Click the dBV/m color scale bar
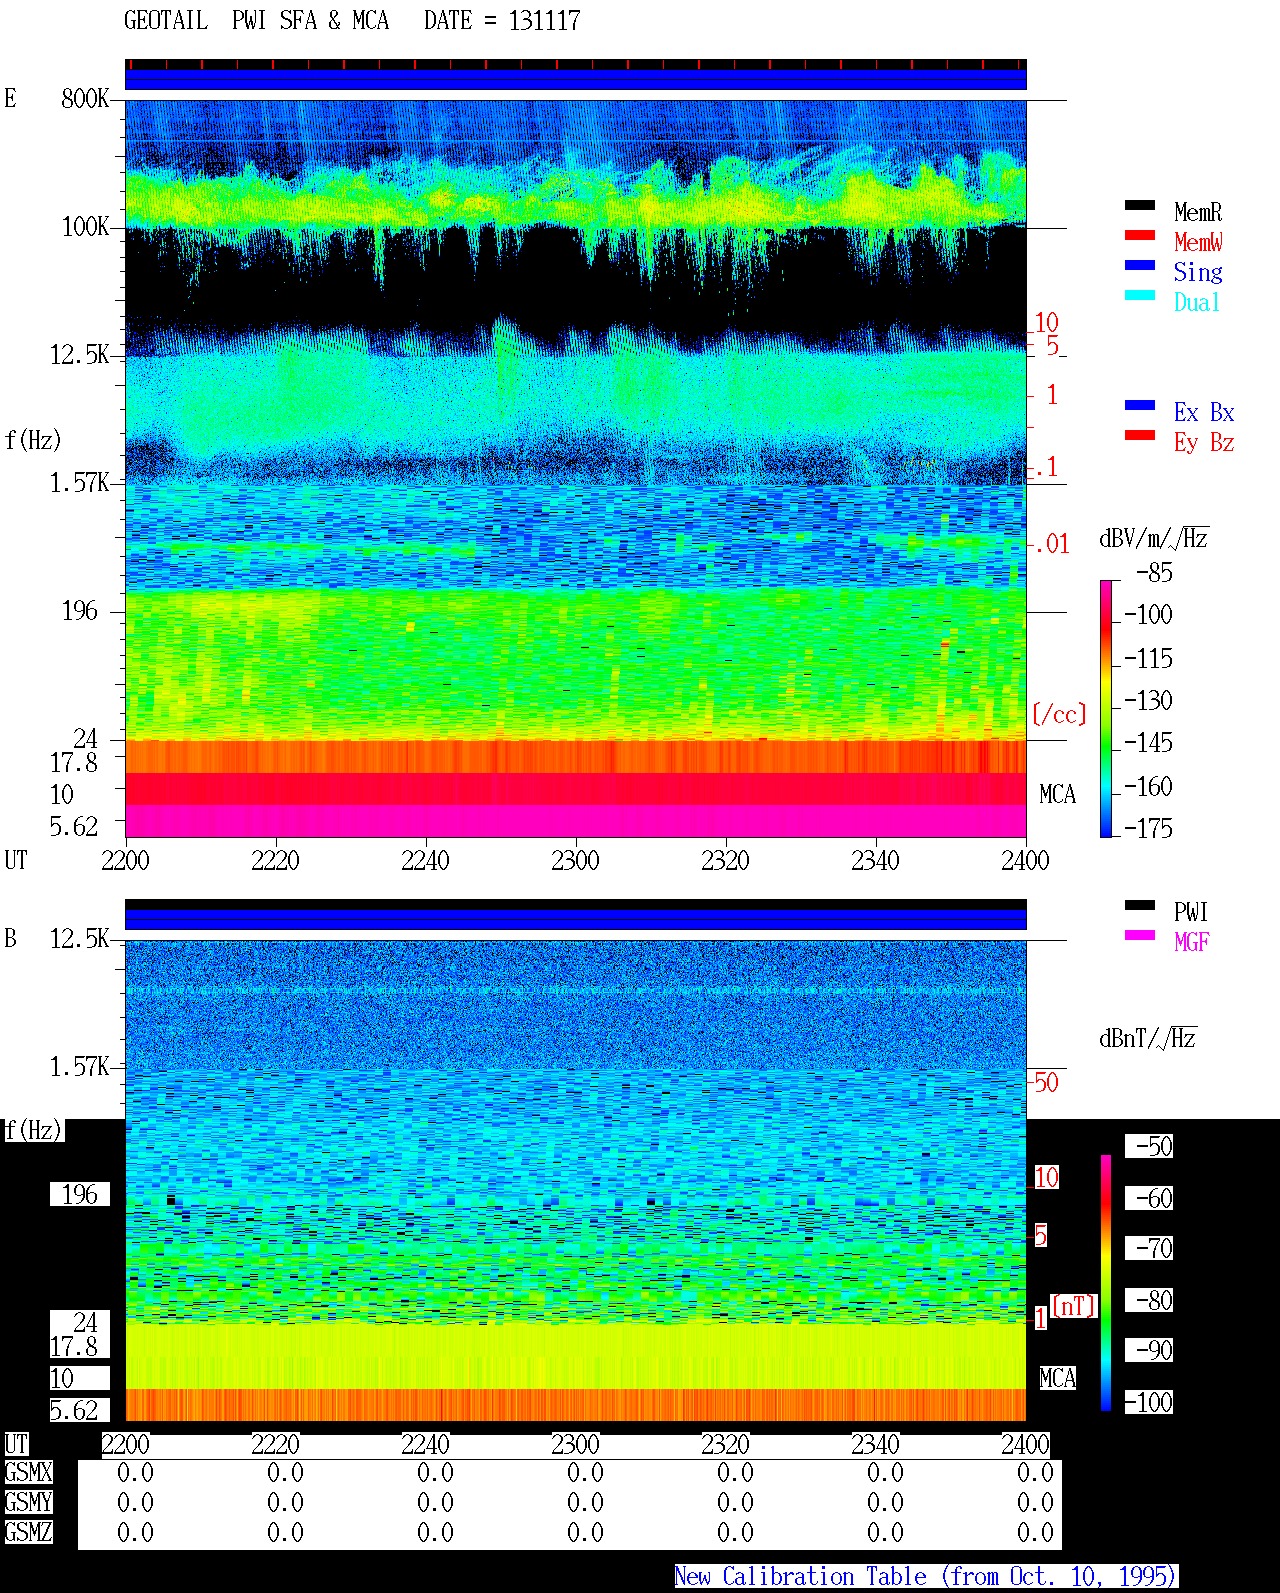Screen dimensions: 1280x1593 [x=1106, y=708]
